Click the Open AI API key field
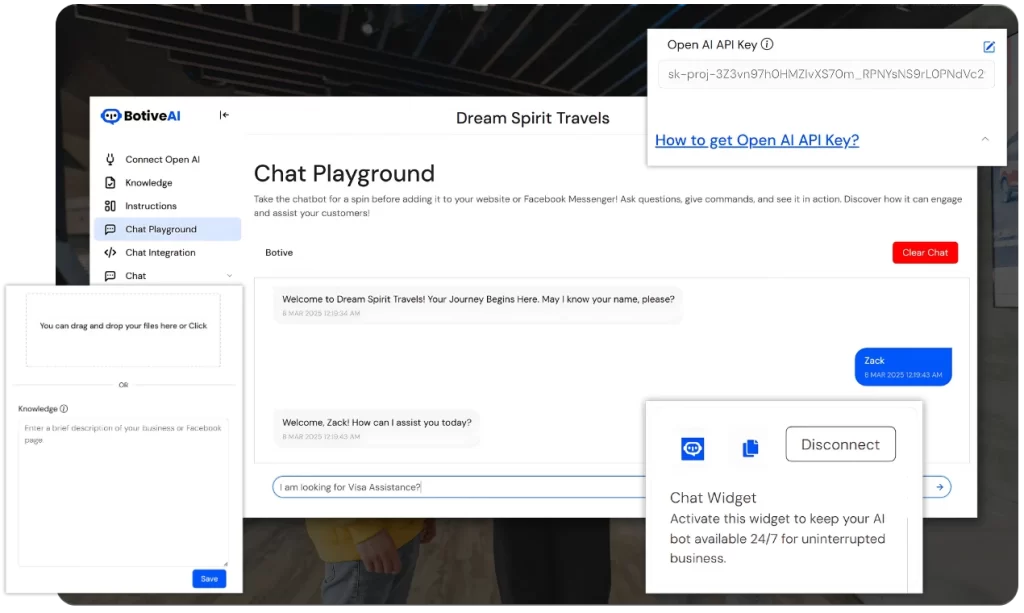1024x613 pixels. (x=826, y=74)
